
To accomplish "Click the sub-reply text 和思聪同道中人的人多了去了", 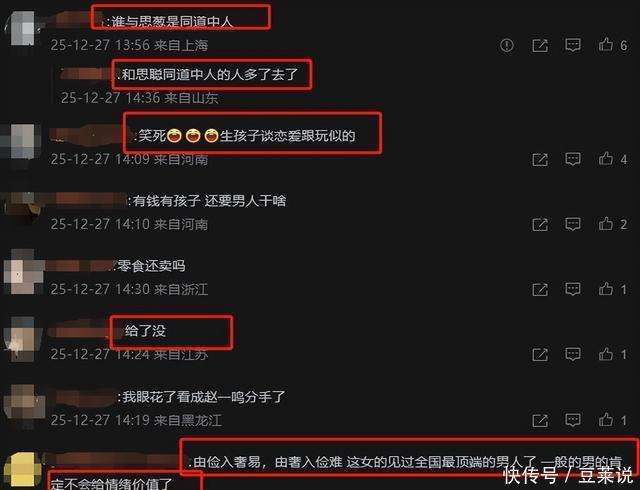I will click(210, 74).
